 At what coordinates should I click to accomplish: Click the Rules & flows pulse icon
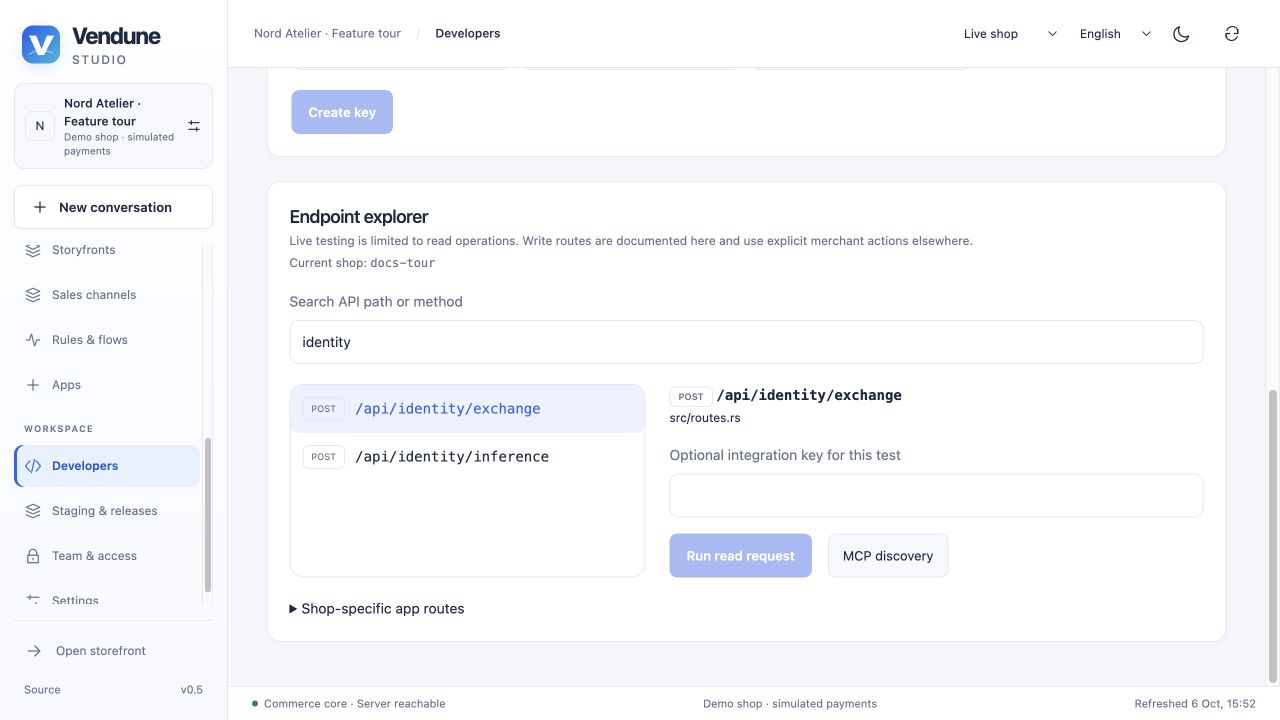[x=33, y=340]
